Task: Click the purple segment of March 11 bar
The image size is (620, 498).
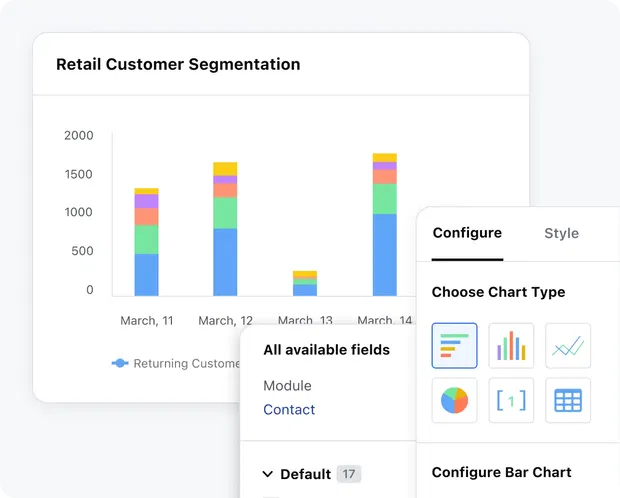Action: tap(147, 201)
